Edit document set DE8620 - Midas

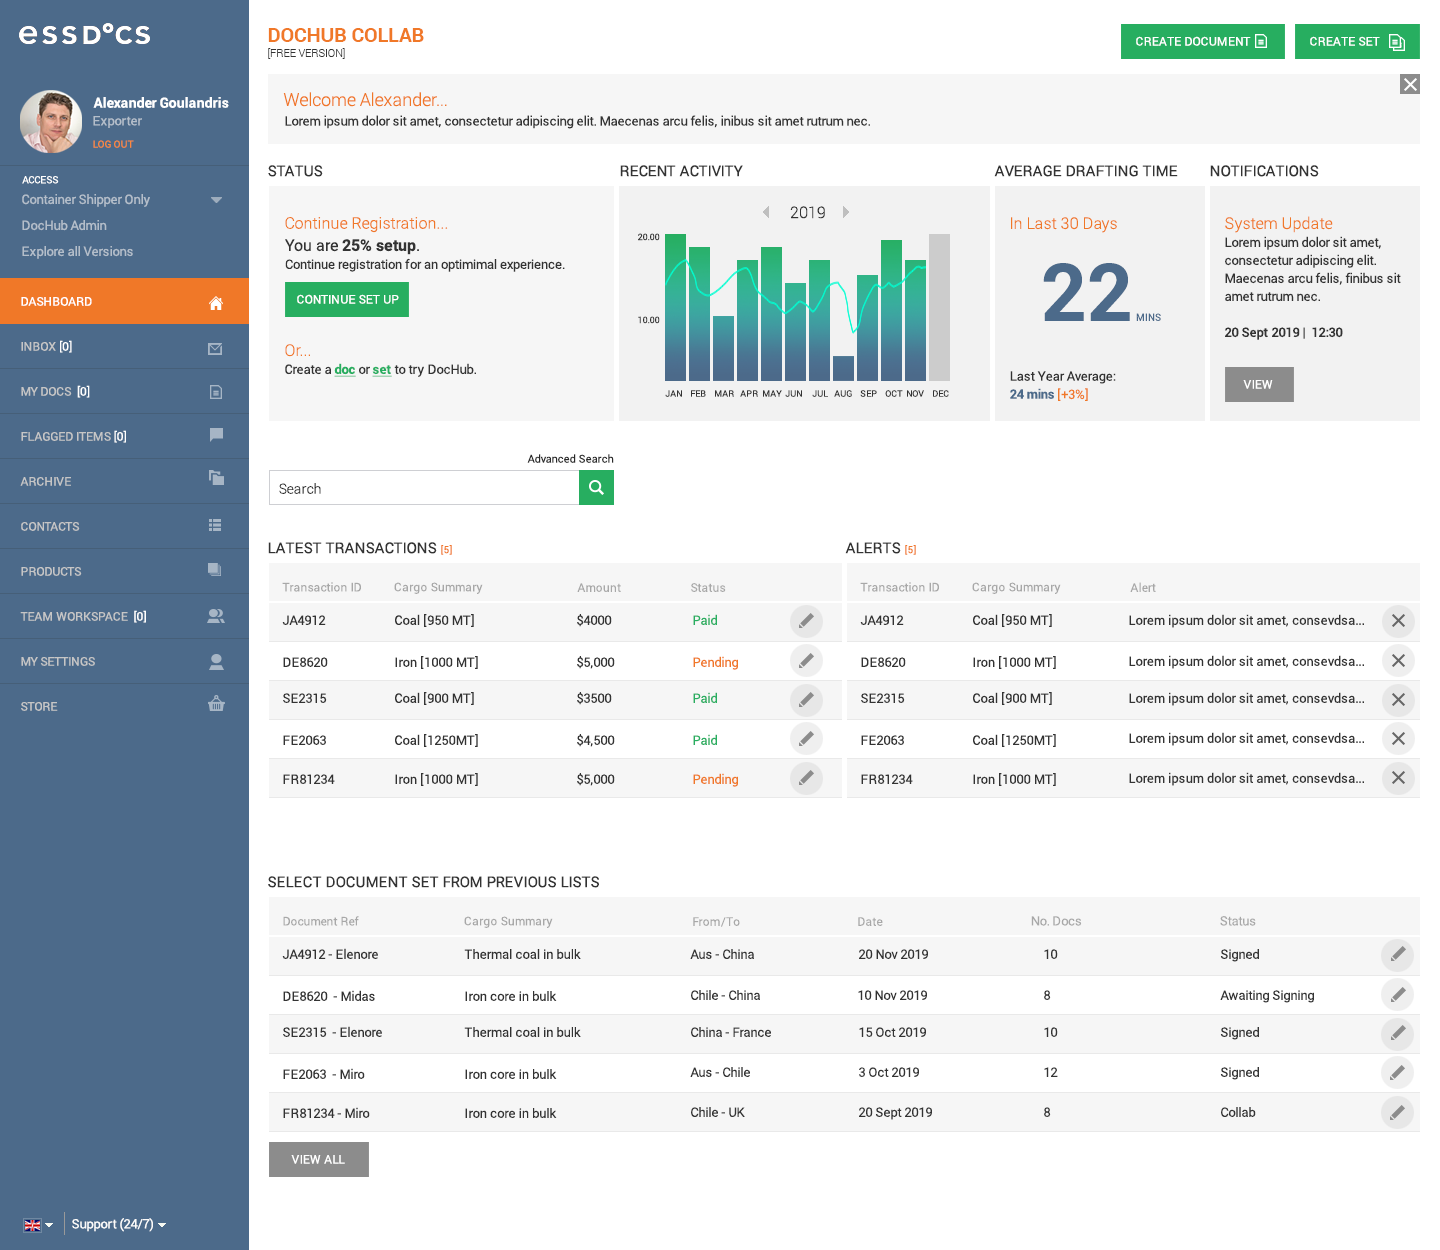pyautogui.click(x=1397, y=994)
